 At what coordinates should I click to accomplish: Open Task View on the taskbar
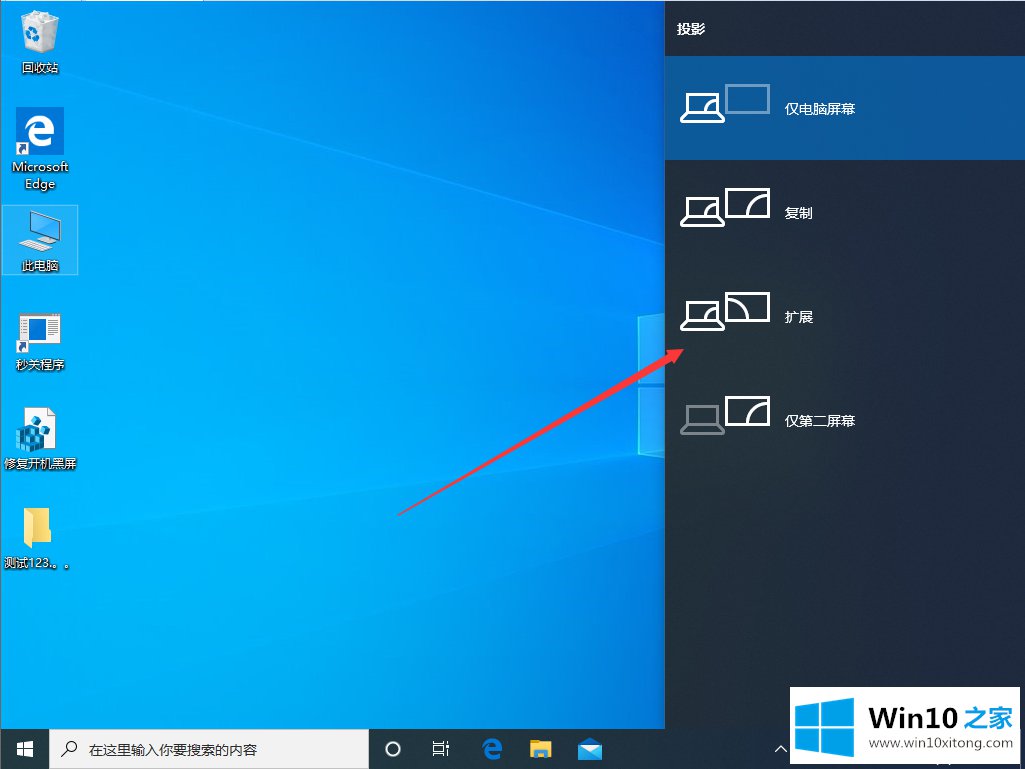tap(441, 749)
